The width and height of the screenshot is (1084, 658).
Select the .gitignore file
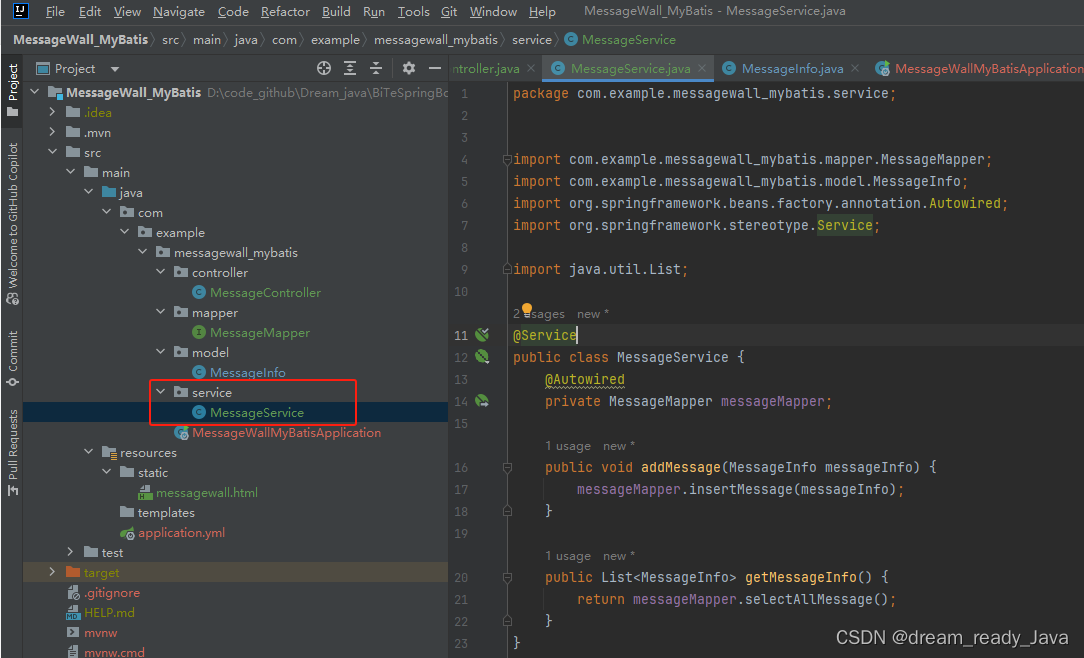pos(112,592)
